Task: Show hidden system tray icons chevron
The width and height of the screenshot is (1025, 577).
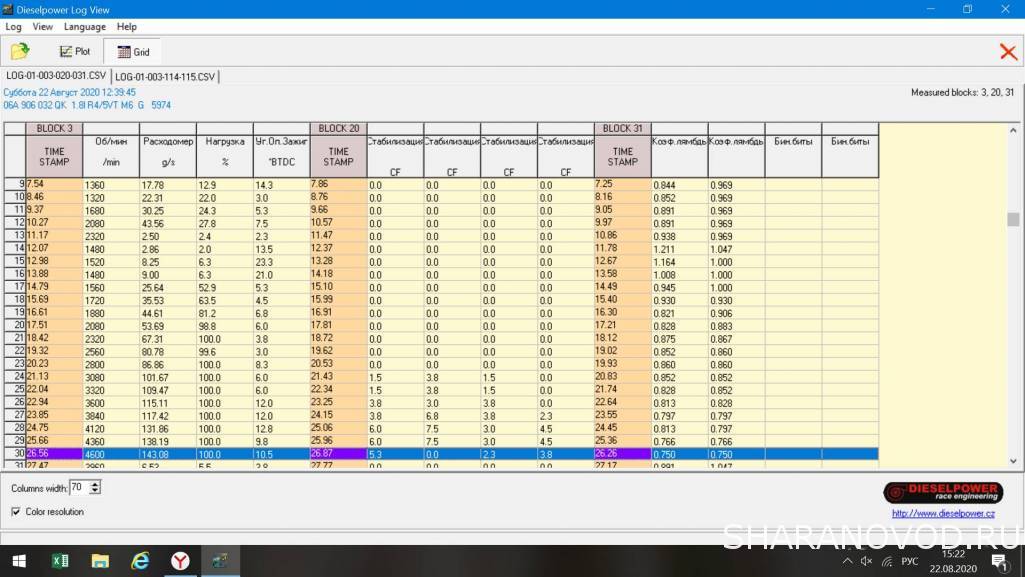Action: pos(848,561)
